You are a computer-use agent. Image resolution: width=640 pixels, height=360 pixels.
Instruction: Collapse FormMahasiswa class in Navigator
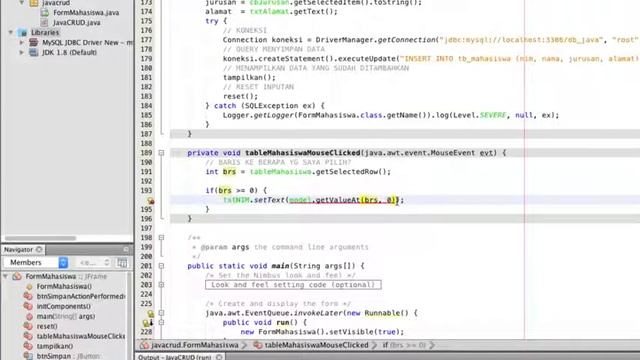(x=6, y=276)
